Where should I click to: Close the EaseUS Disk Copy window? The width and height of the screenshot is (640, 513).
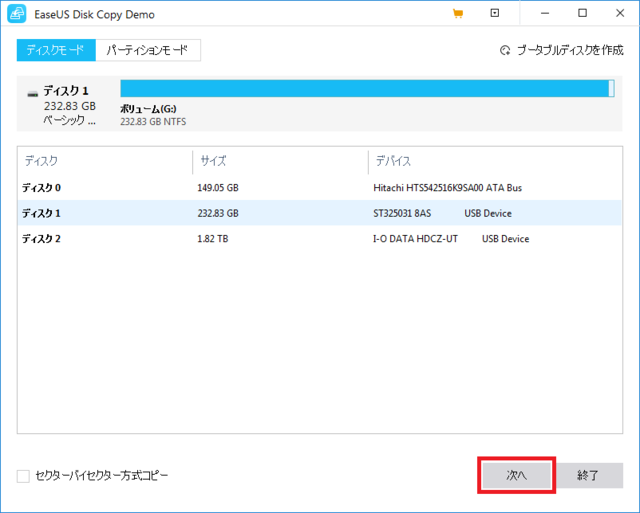pyautogui.click(x=620, y=13)
